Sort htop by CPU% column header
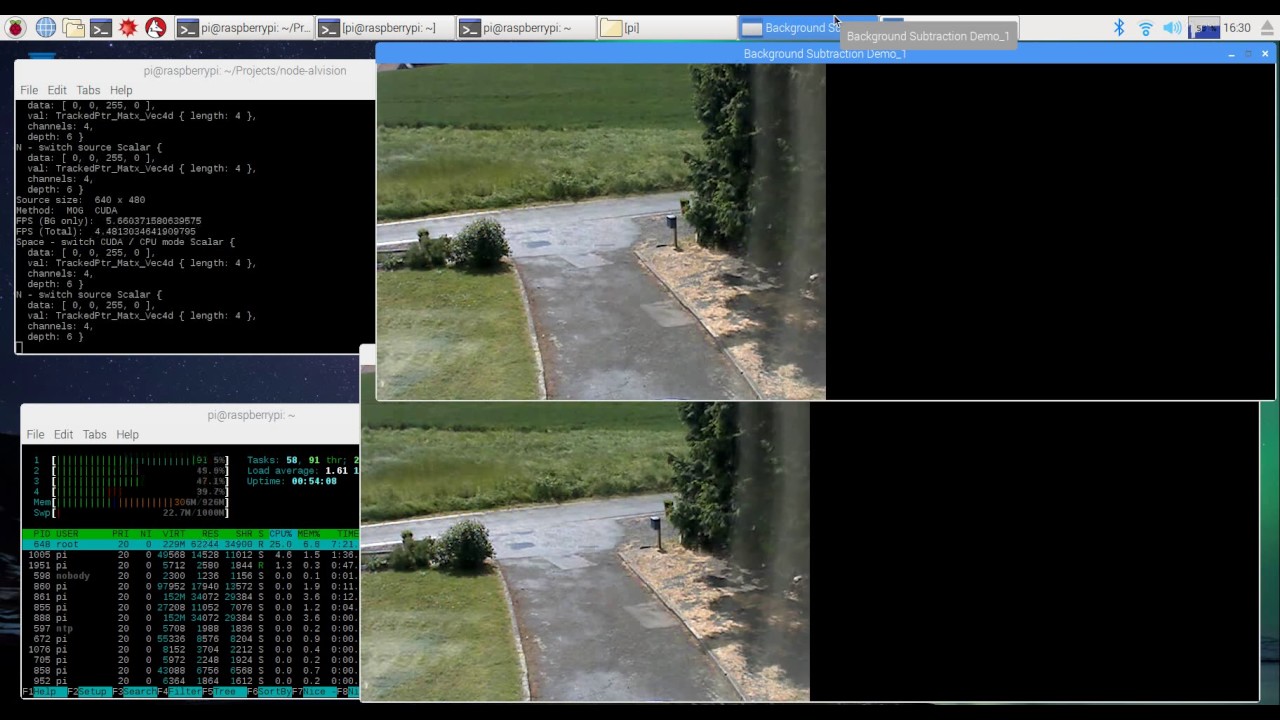 coord(281,534)
